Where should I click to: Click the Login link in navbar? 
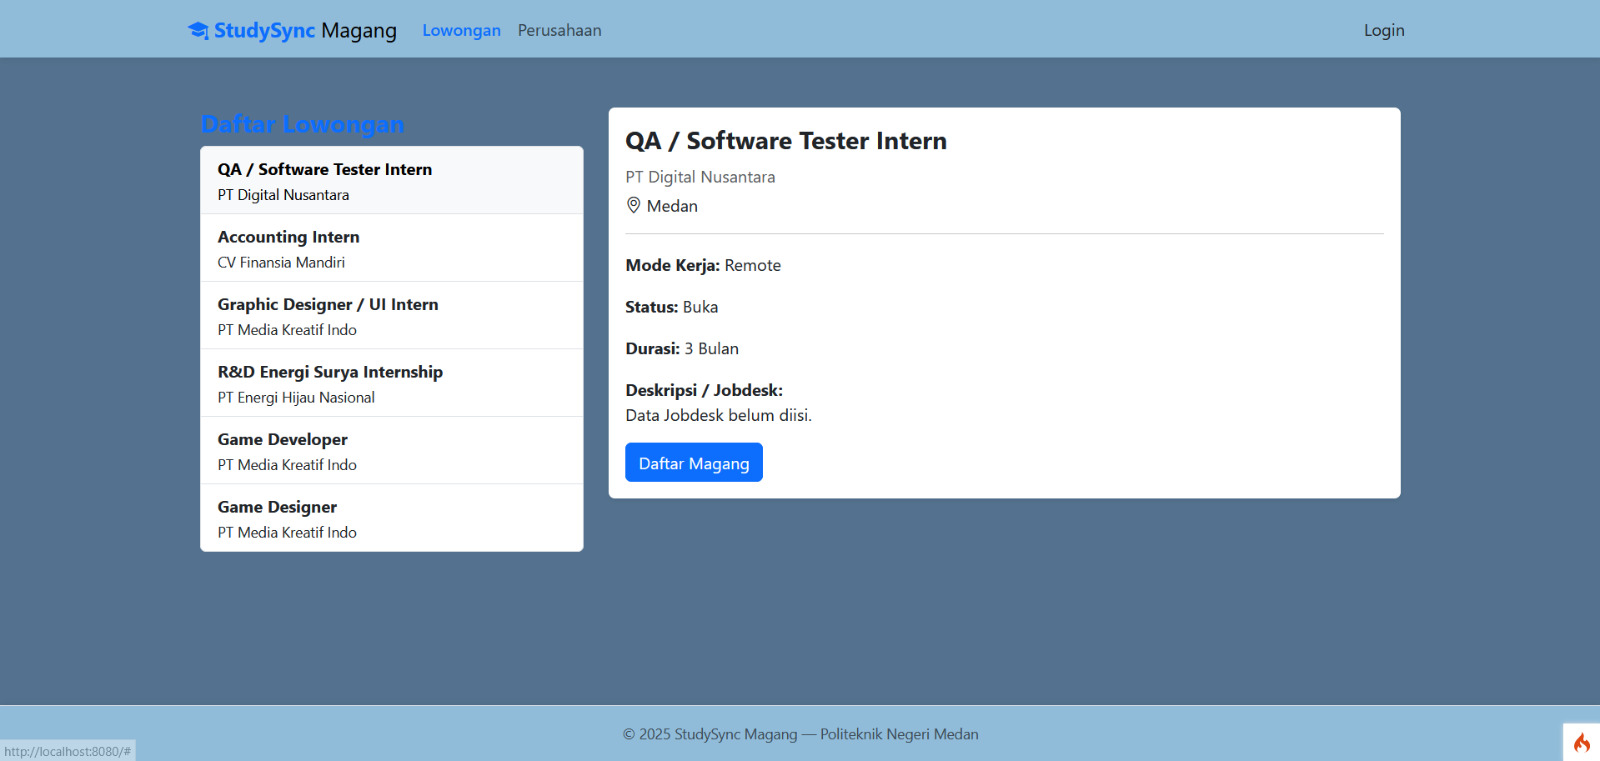[x=1383, y=30]
